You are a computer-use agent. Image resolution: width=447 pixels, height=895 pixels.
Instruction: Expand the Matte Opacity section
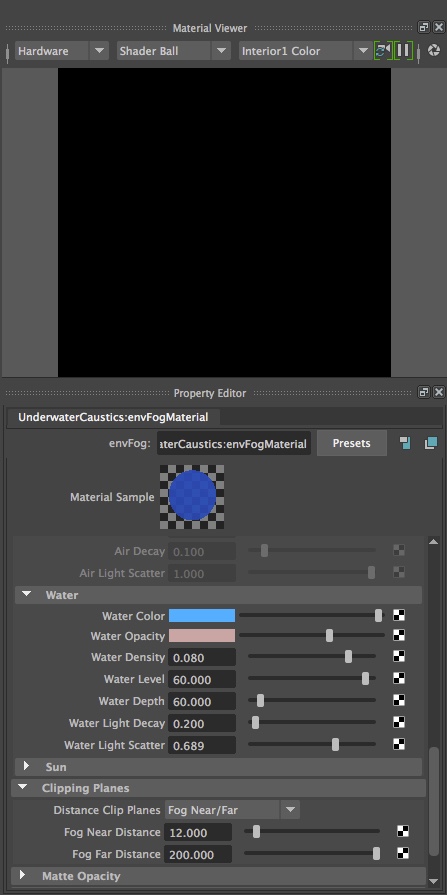click(22, 874)
